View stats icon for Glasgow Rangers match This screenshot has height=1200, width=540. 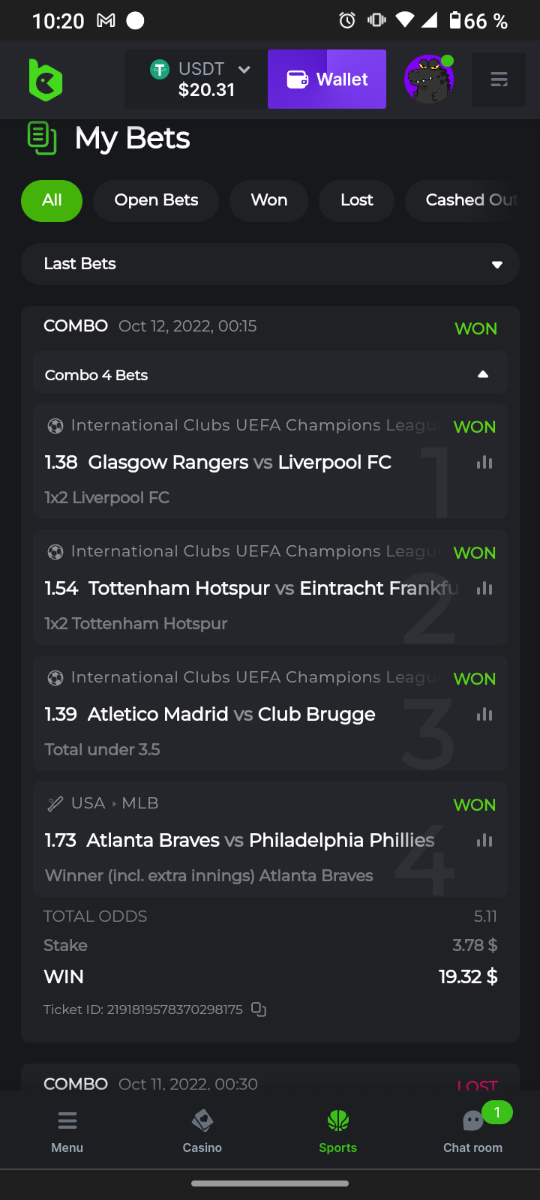pyautogui.click(x=485, y=462)
